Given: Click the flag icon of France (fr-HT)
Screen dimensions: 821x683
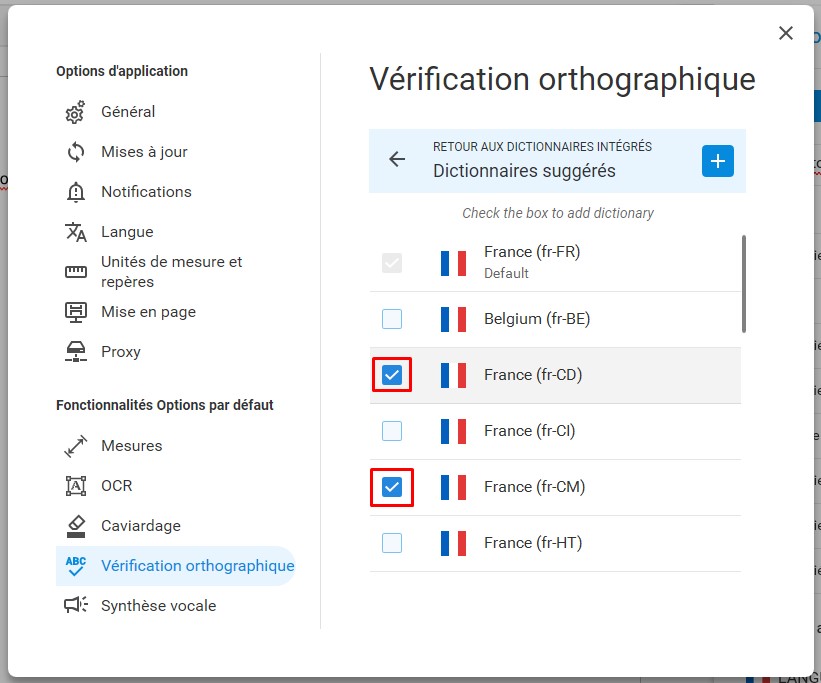Looking at the screenshot, I should click(453, 543).
